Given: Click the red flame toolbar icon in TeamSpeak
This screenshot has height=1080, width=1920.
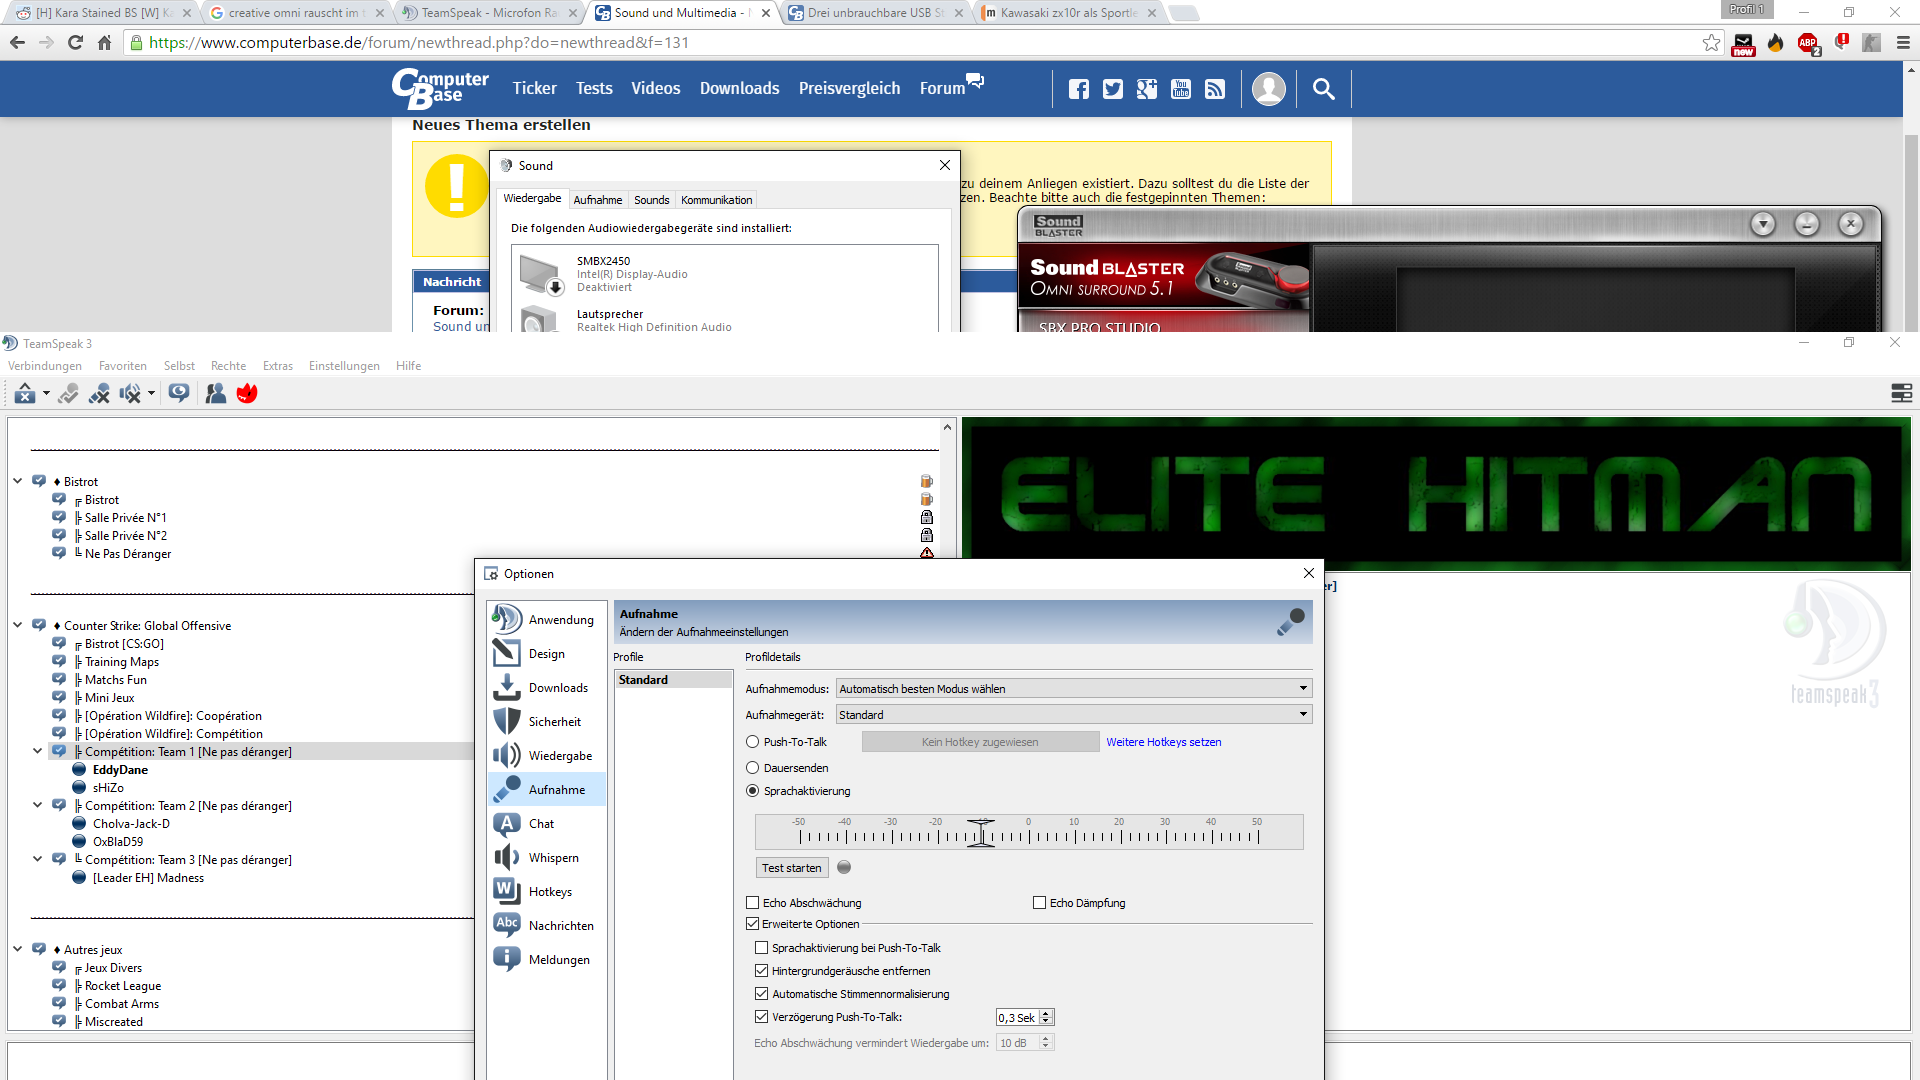Looking at the screenshot, I should click(247, 393).
